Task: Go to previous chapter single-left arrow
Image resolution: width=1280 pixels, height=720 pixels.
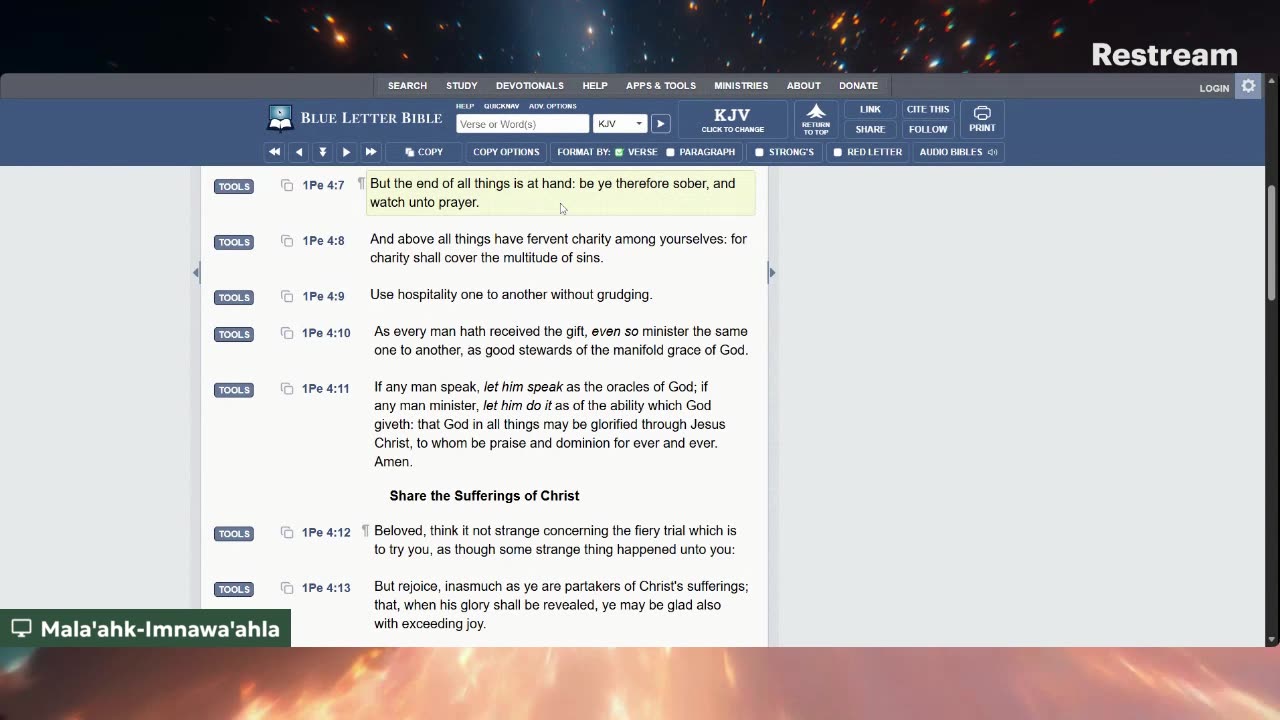Action: coord(298,152)
